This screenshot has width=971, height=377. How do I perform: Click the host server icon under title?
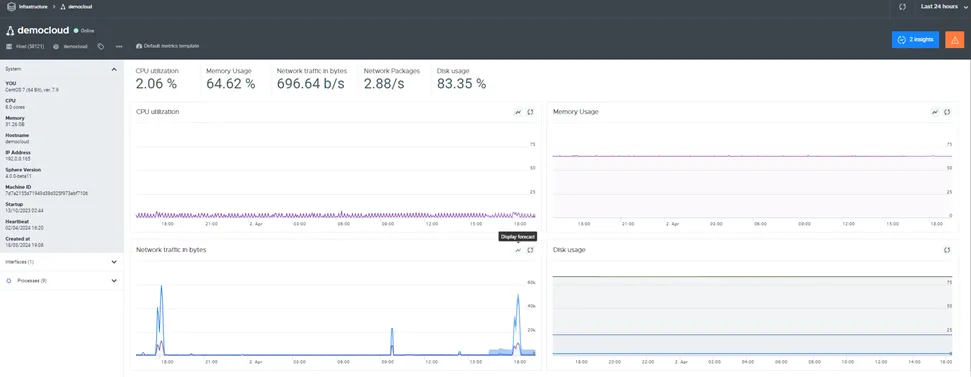(9, 46)
